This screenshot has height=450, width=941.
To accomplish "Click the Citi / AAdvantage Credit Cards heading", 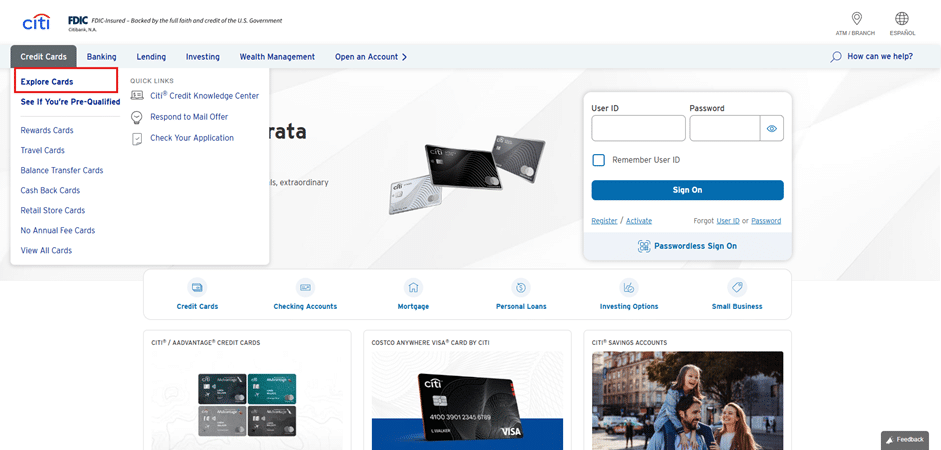I will (206, 343).
